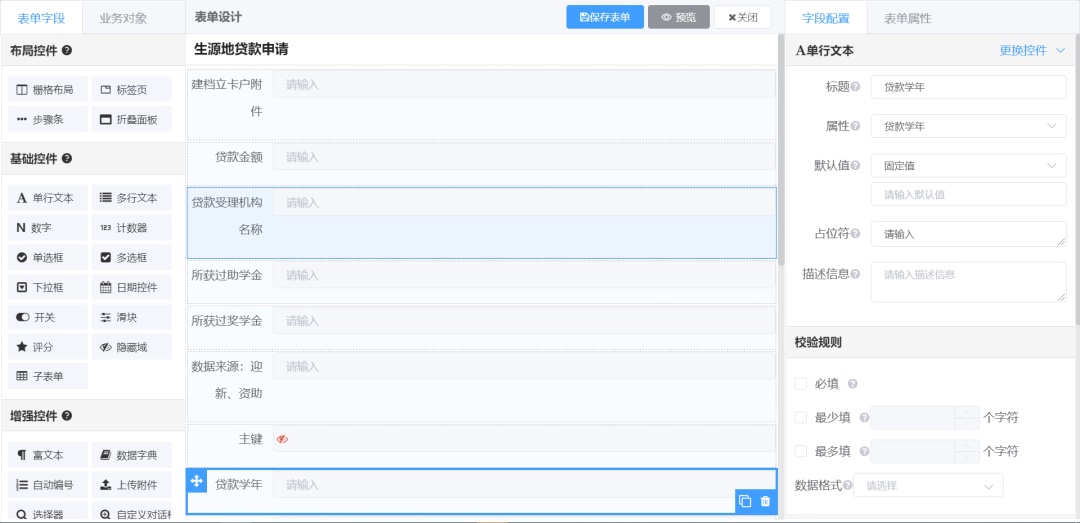Click the 预览 preview button
The image size is (1080, 523).
tap(679, 17)
